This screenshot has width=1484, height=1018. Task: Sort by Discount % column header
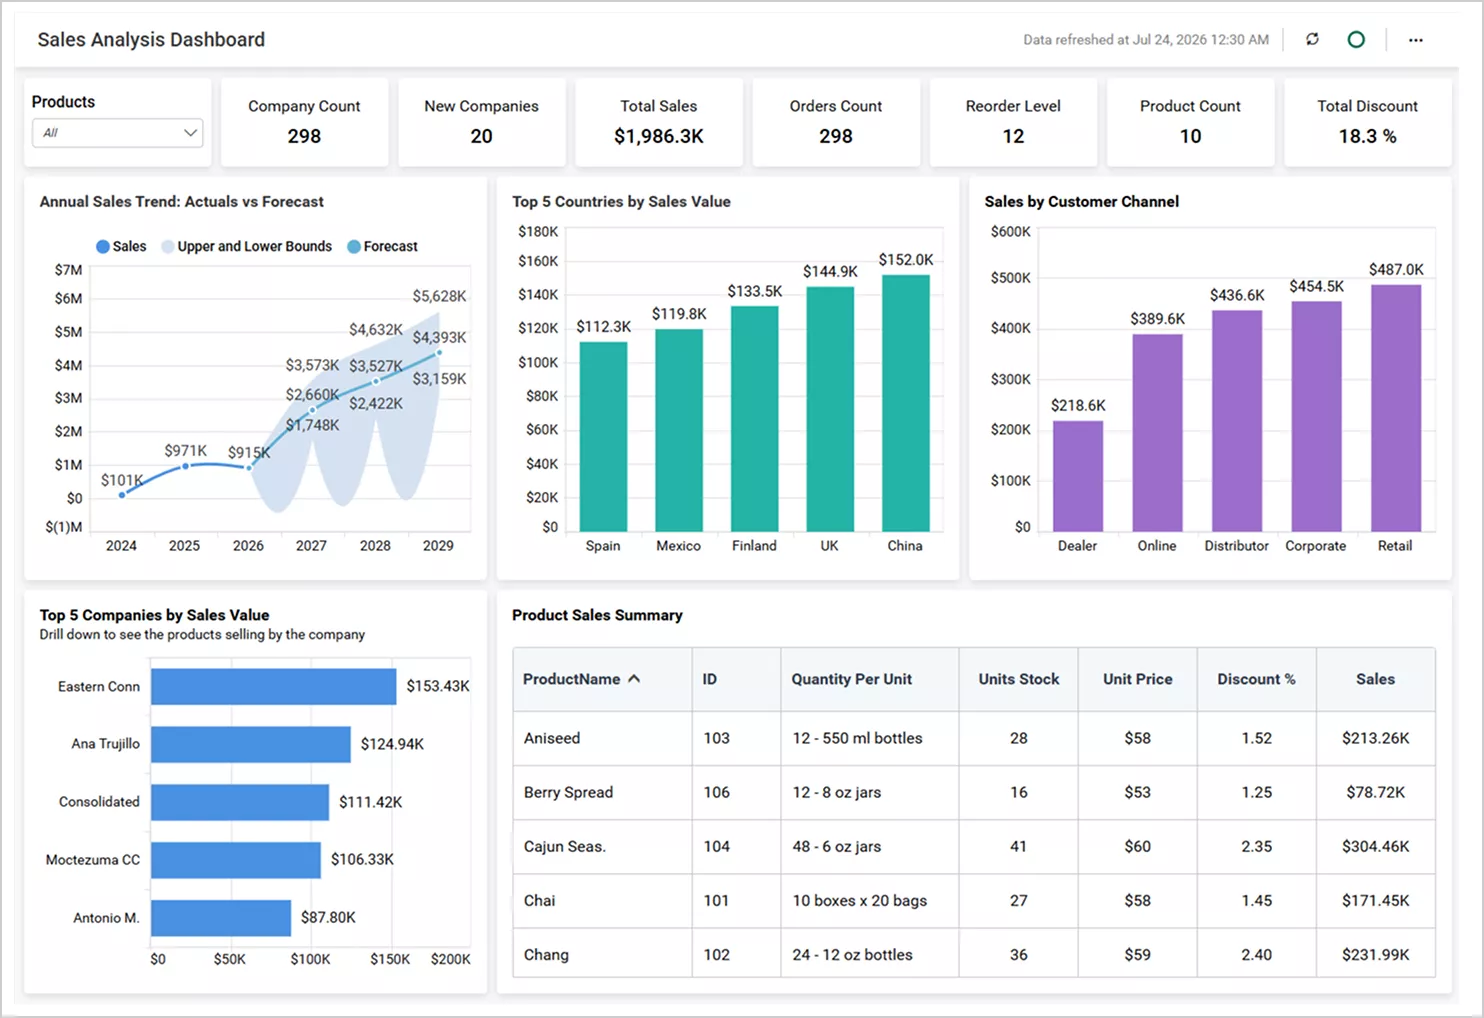point(1256,679)
